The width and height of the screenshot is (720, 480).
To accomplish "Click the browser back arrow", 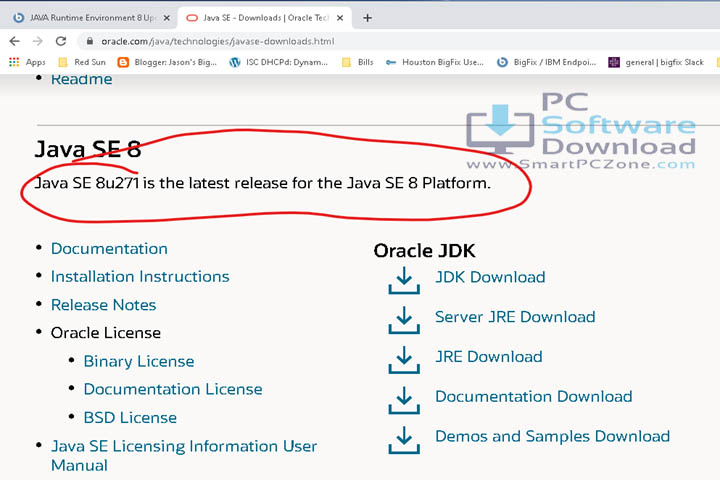I will coord(15,41).
